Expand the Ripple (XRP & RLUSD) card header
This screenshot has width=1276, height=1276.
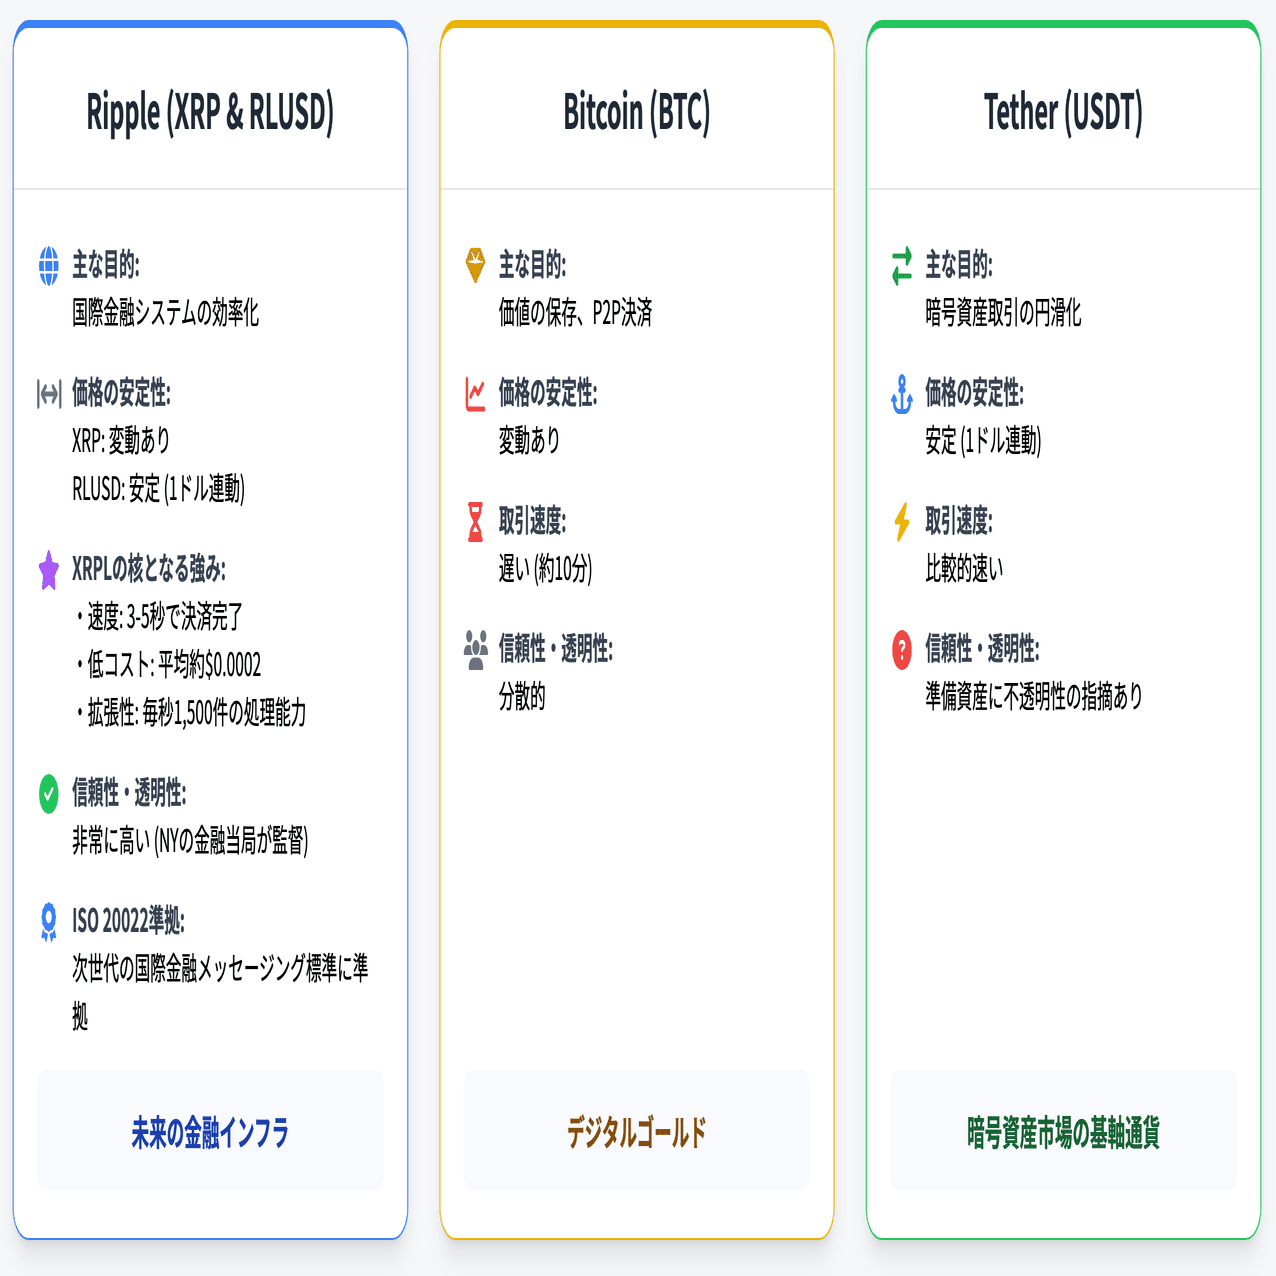point(210,110)
